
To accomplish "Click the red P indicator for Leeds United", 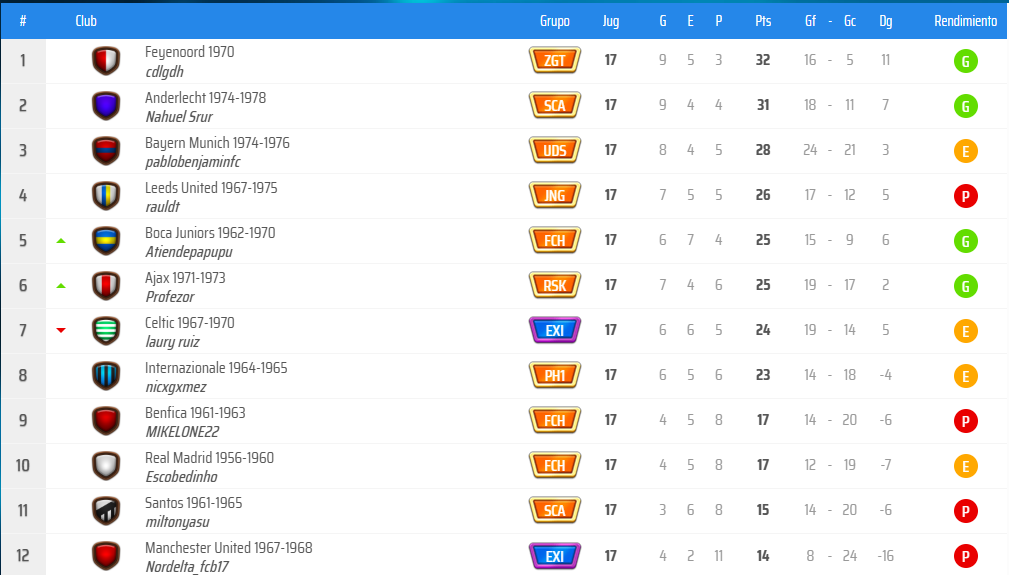I will pos(966,196).
